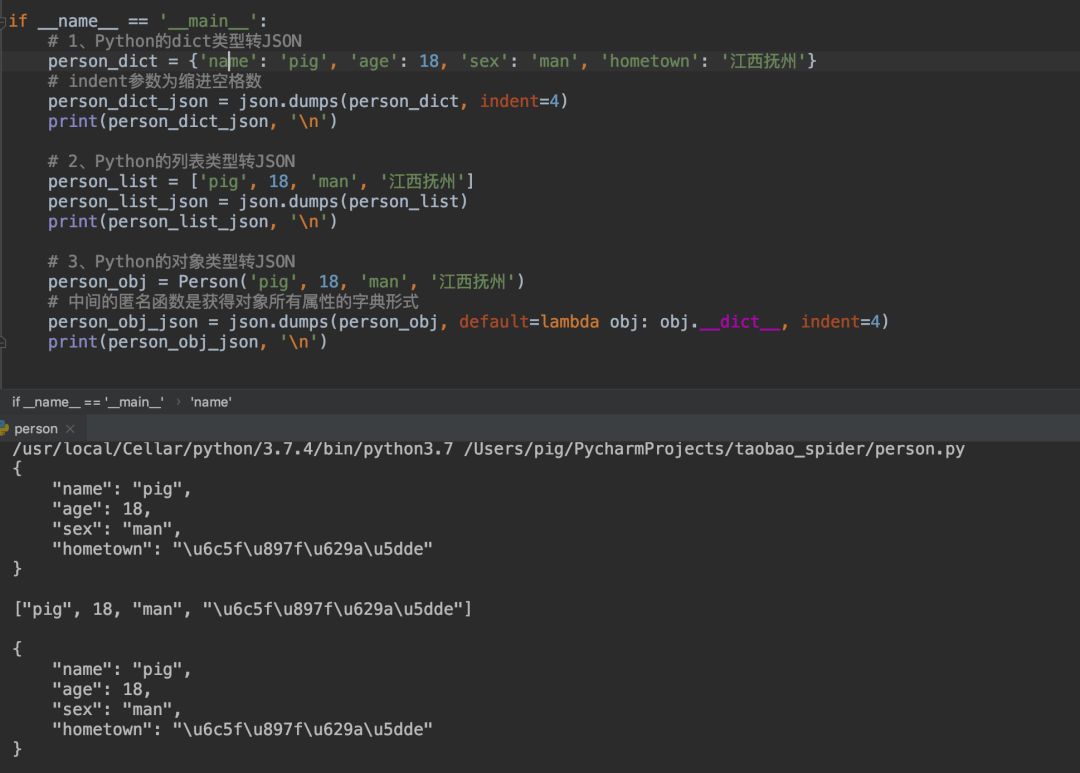This screenshot has height=773, width=1080.
Task: Click the fold arrow beside the last print line
Action: 5,341
